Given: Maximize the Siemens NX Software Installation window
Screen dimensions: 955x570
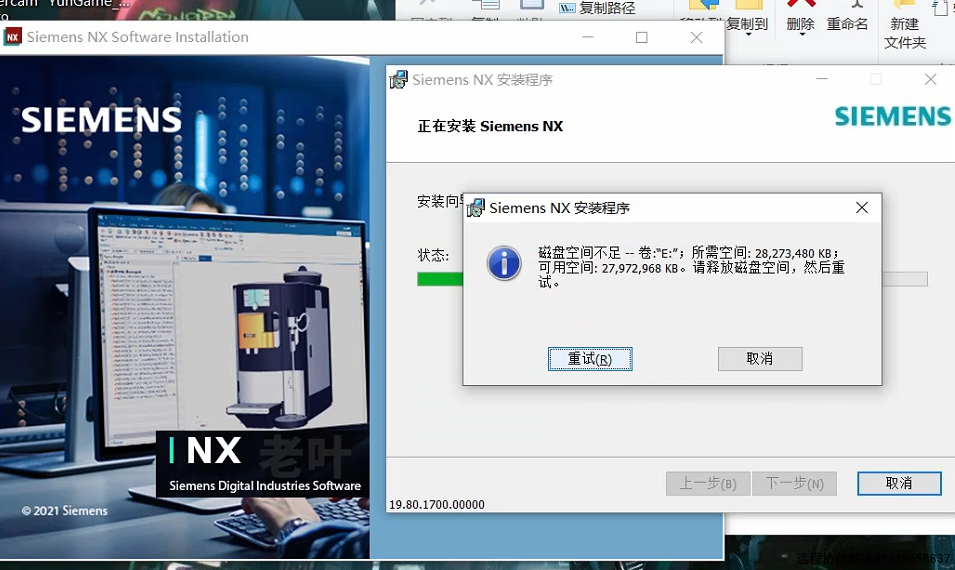Looking at the screenshot, I should click(641, 37).
